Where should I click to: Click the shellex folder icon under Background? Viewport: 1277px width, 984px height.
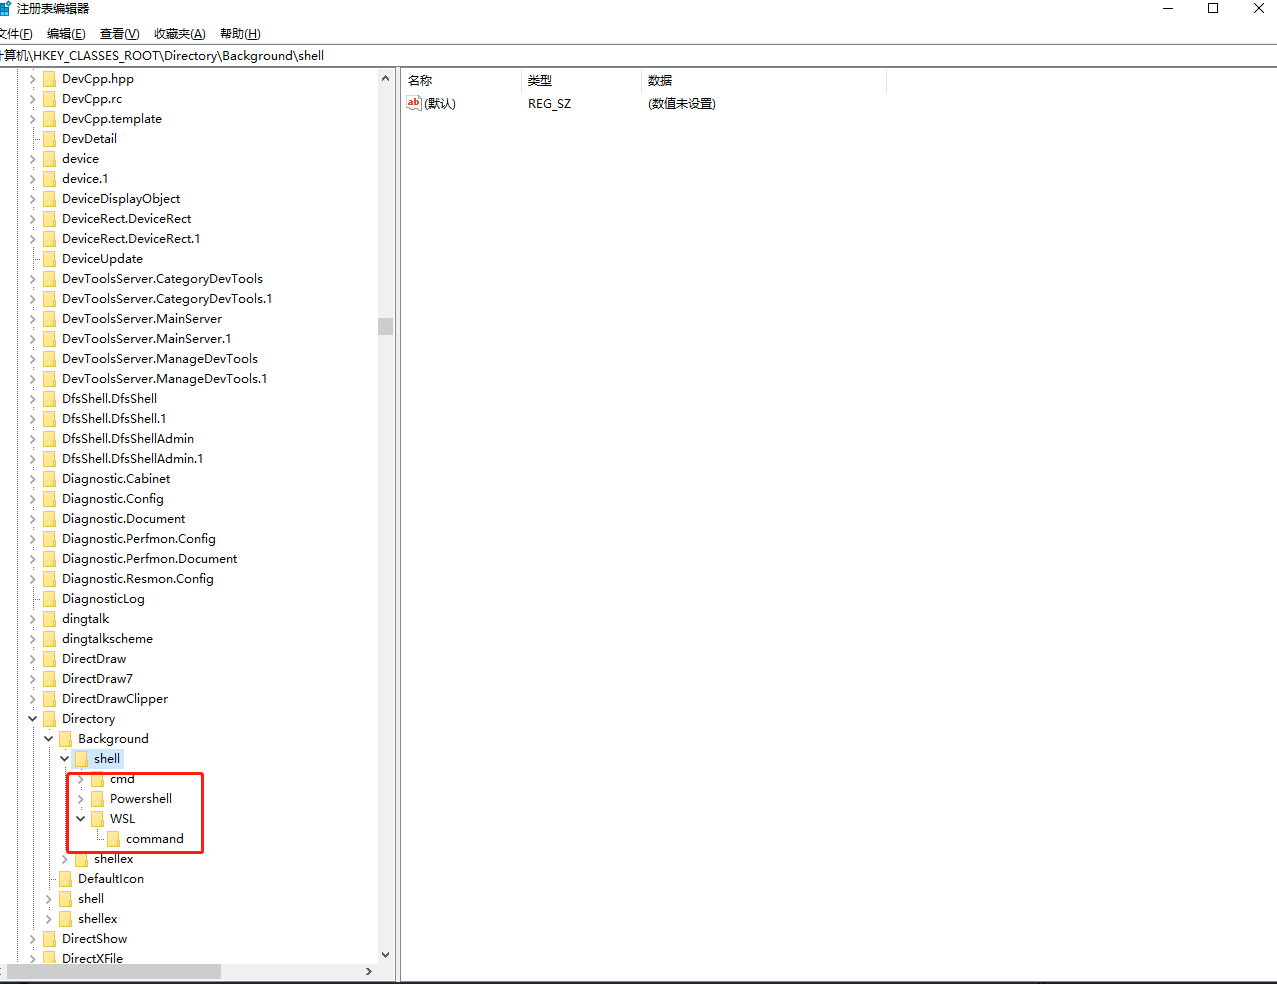81,859
